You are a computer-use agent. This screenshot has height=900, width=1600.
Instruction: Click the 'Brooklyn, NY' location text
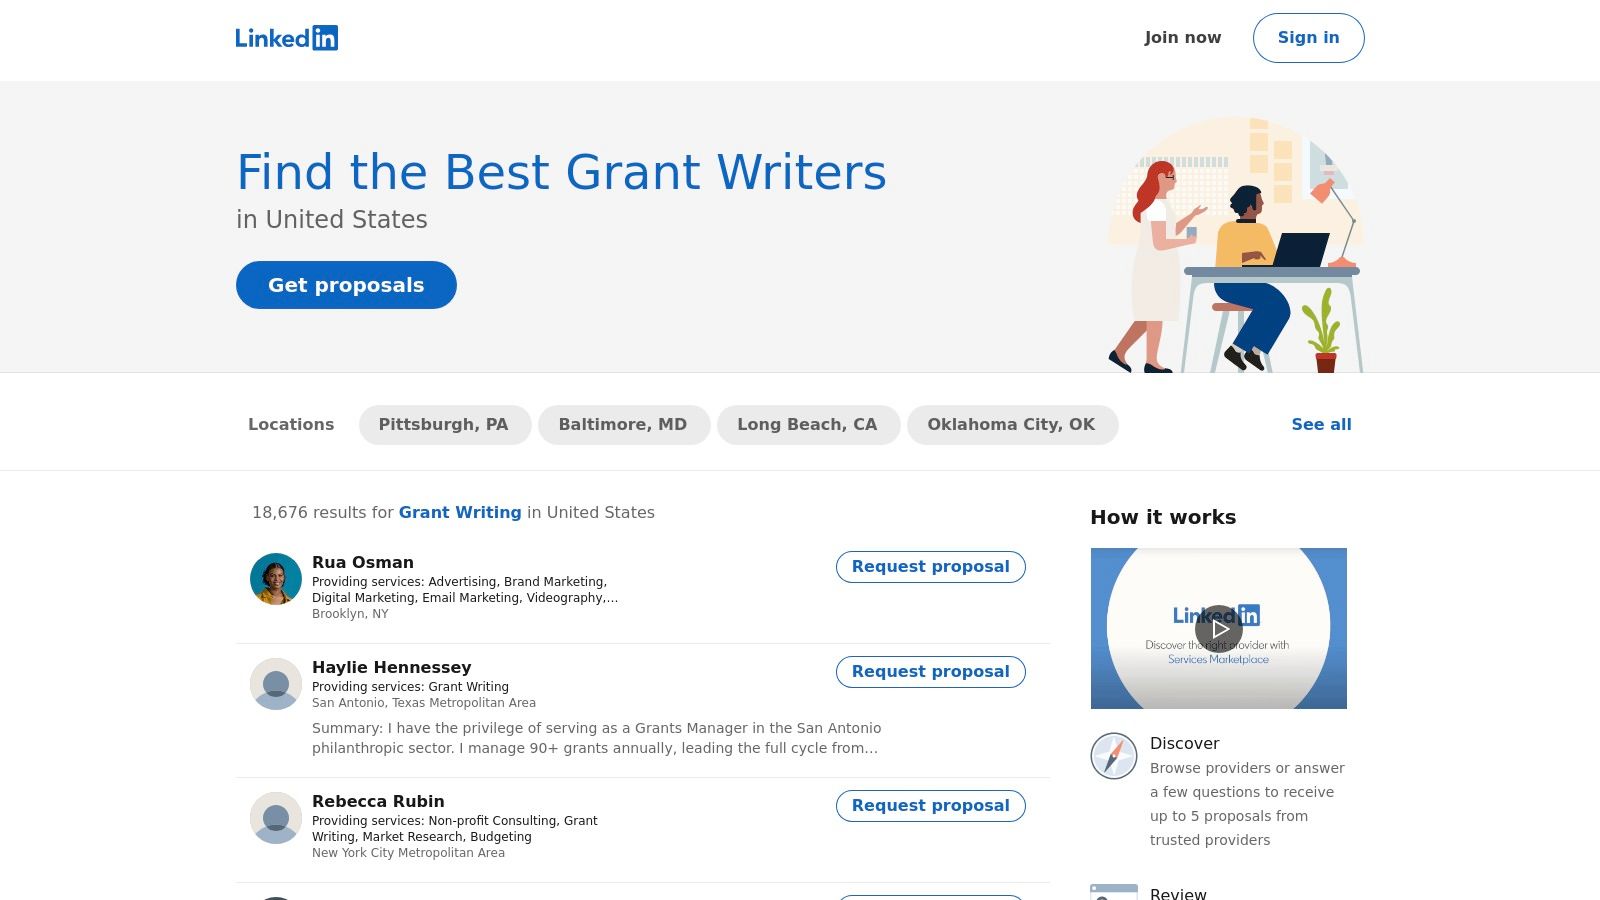pyautogui.click(x=350, y=614)
